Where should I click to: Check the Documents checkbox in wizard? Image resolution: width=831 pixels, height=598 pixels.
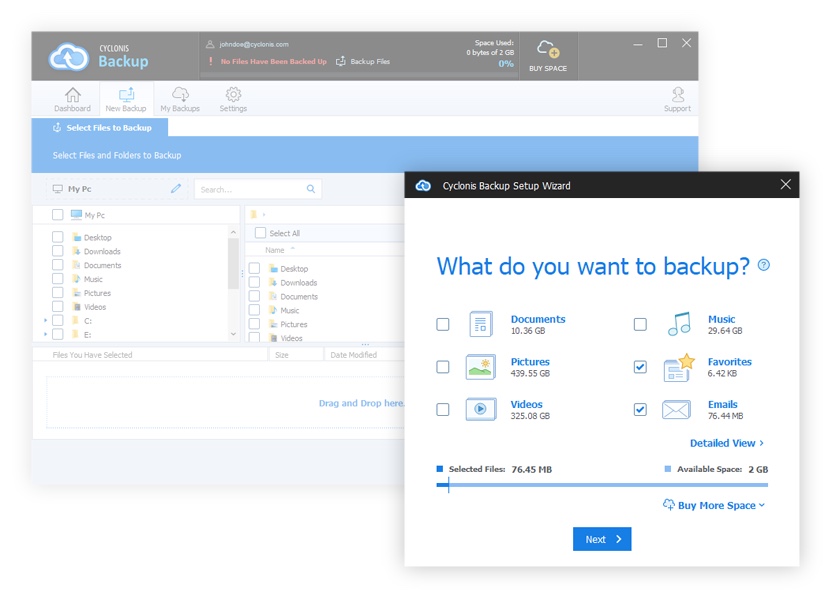[x=443, y=324]
